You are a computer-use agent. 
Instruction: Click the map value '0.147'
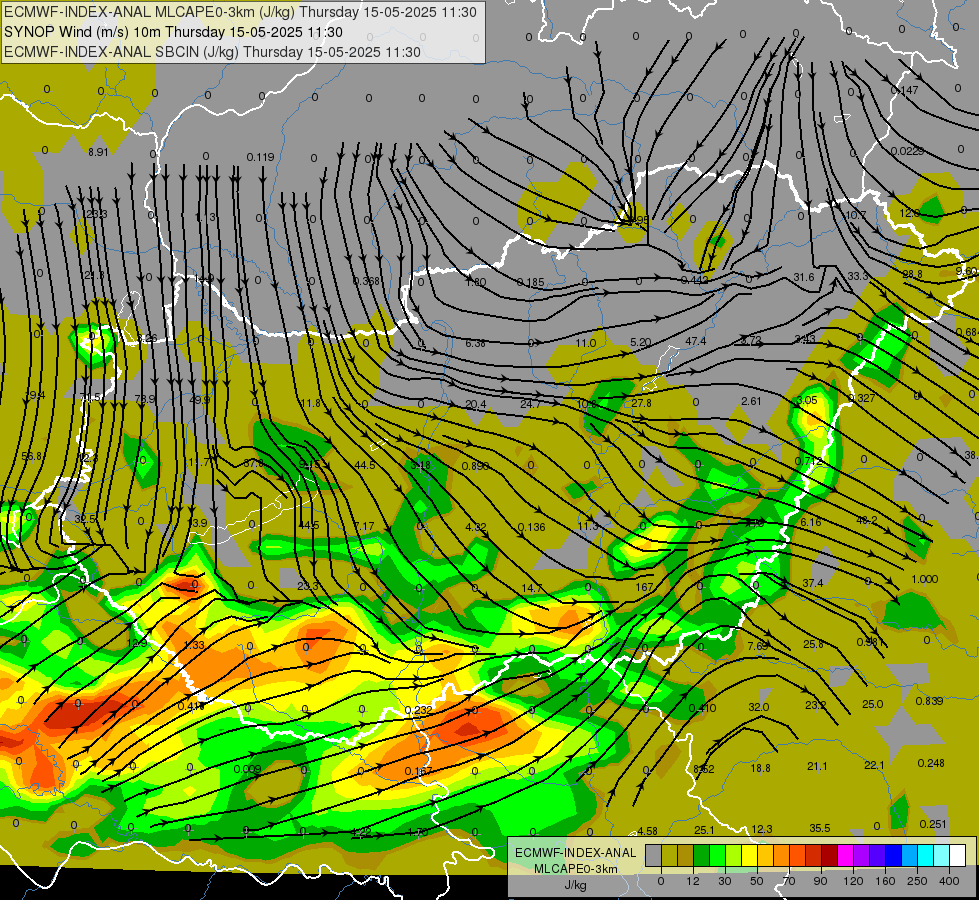click(904, 91)
